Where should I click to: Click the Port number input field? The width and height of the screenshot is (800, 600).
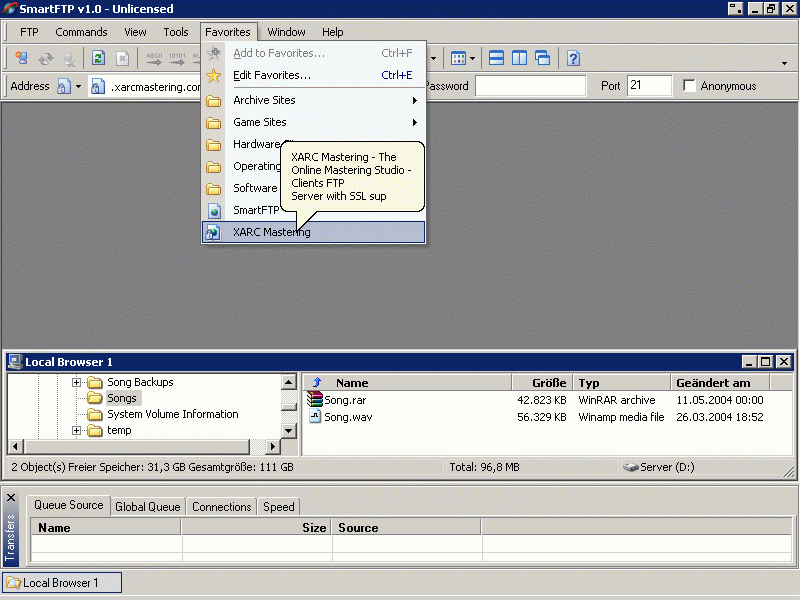pos(649,86)
